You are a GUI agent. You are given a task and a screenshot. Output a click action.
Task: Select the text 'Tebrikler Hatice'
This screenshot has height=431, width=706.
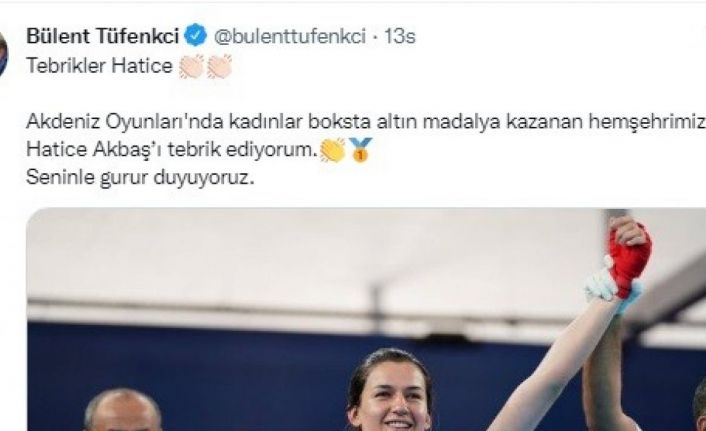[x=100, y=66]
